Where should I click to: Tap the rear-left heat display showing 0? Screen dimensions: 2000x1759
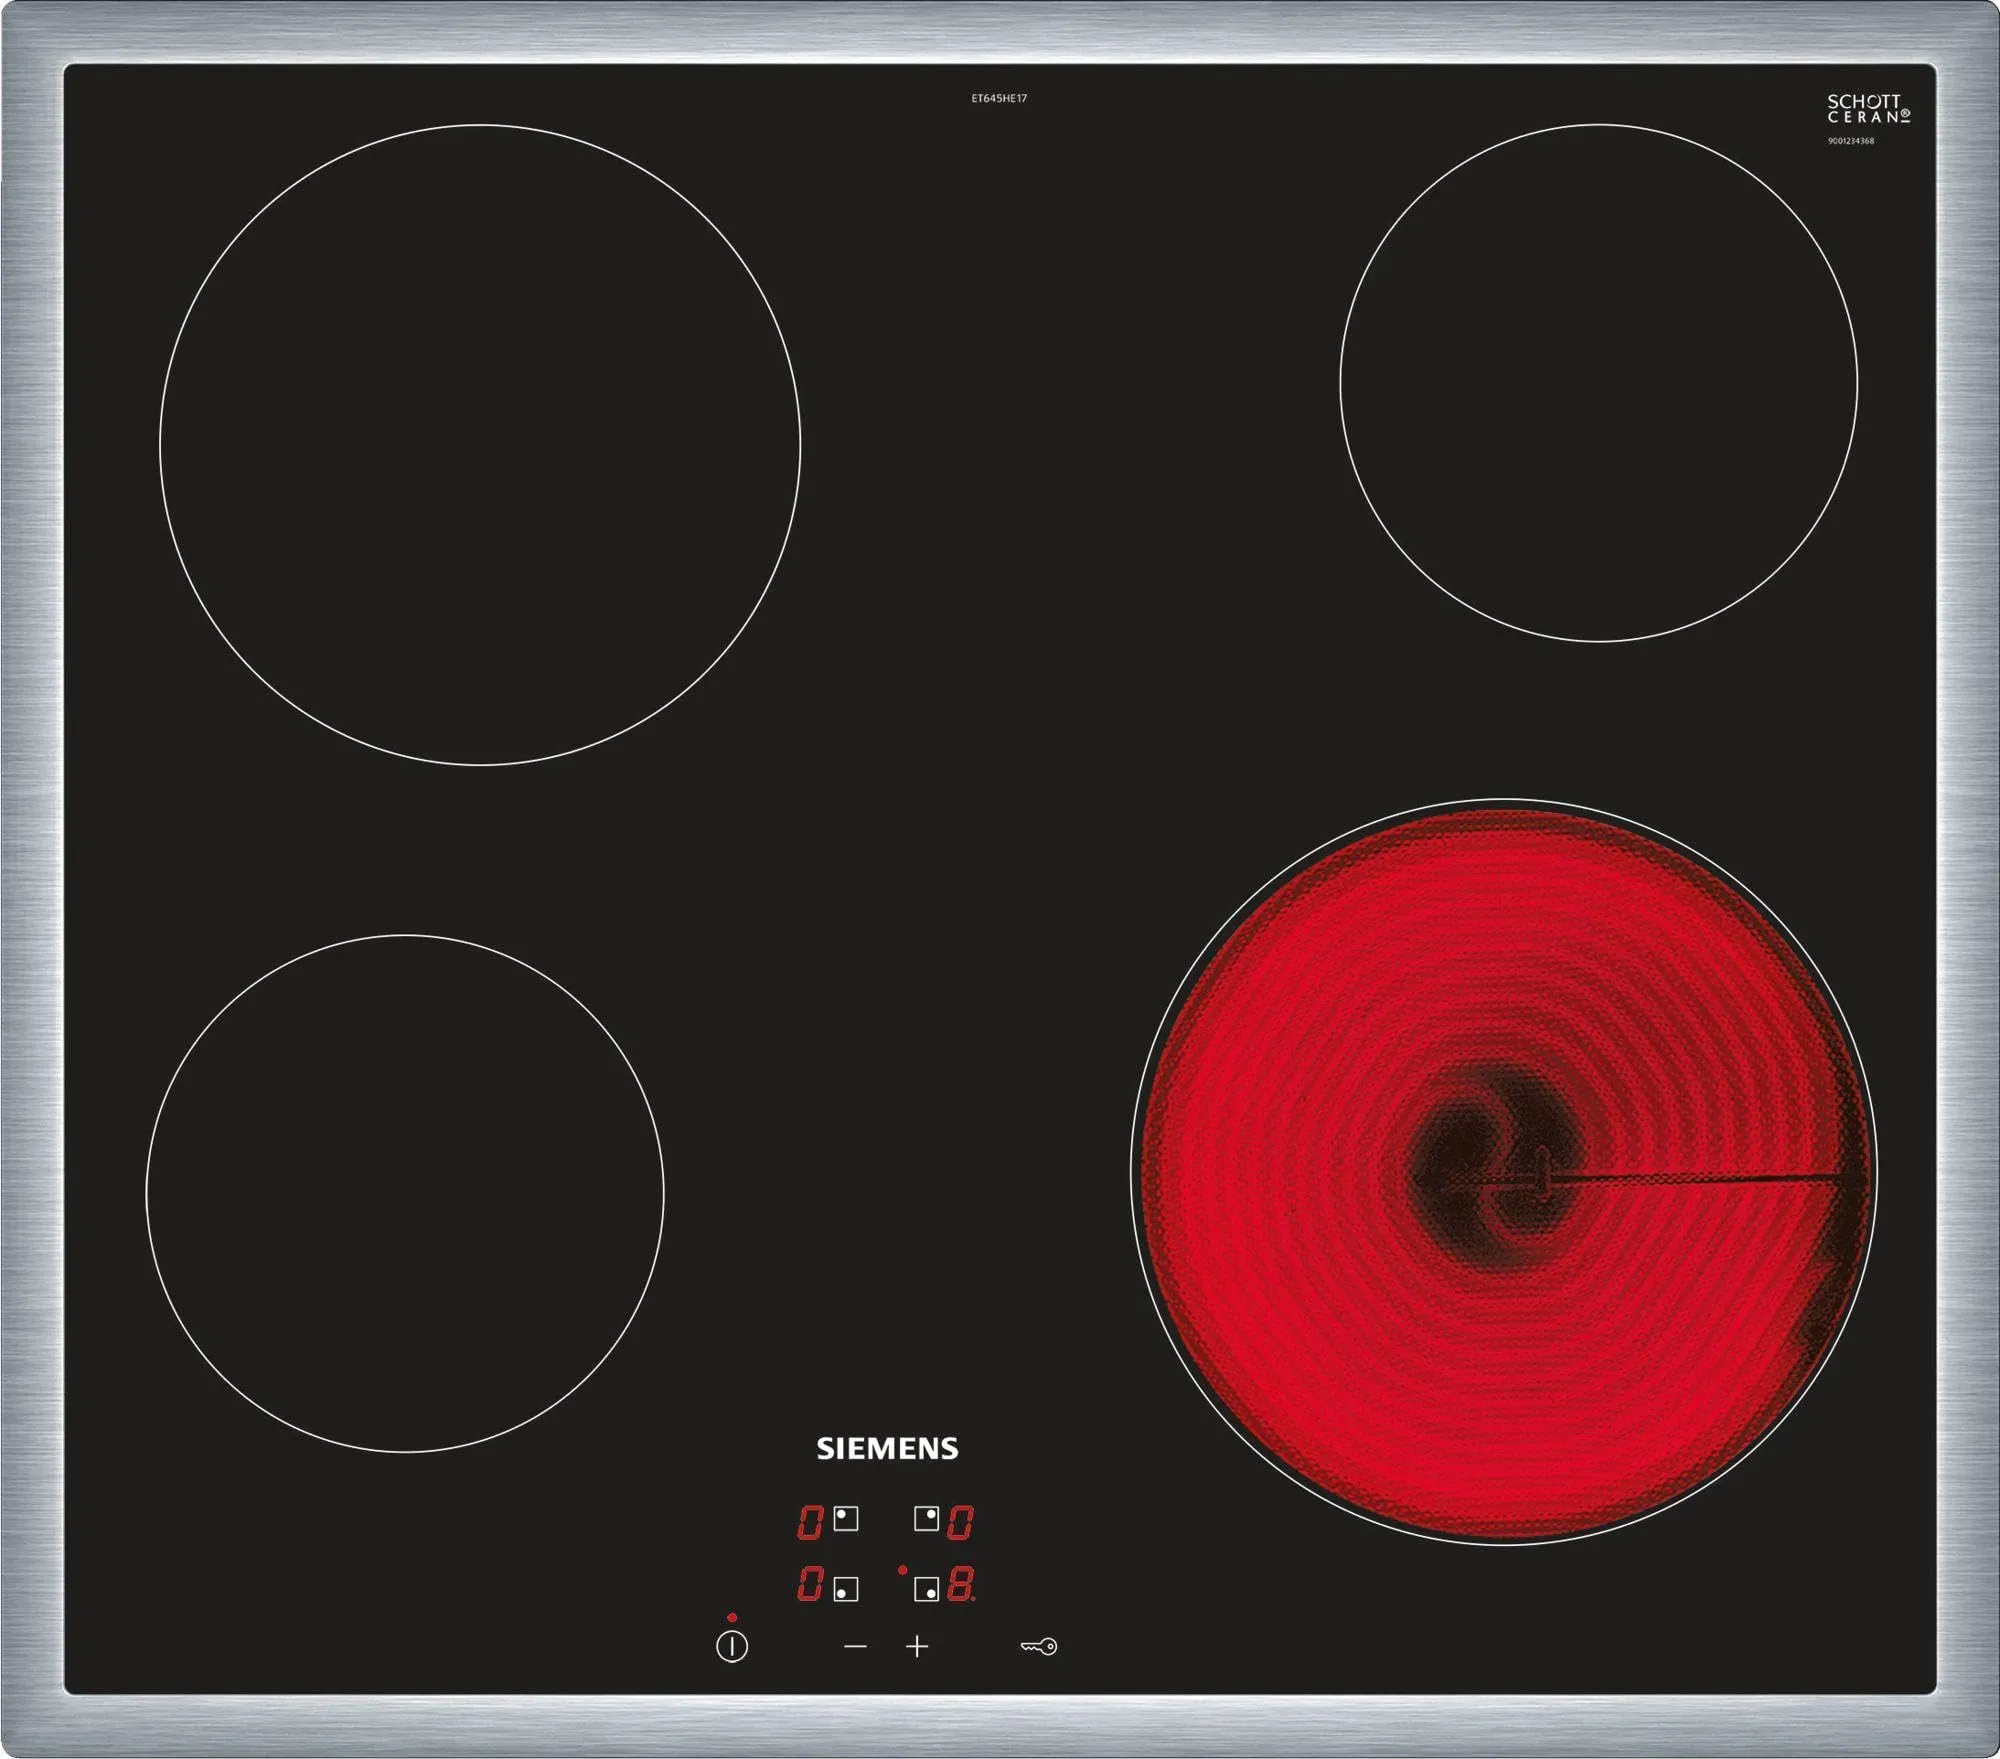coord(809,1523)
